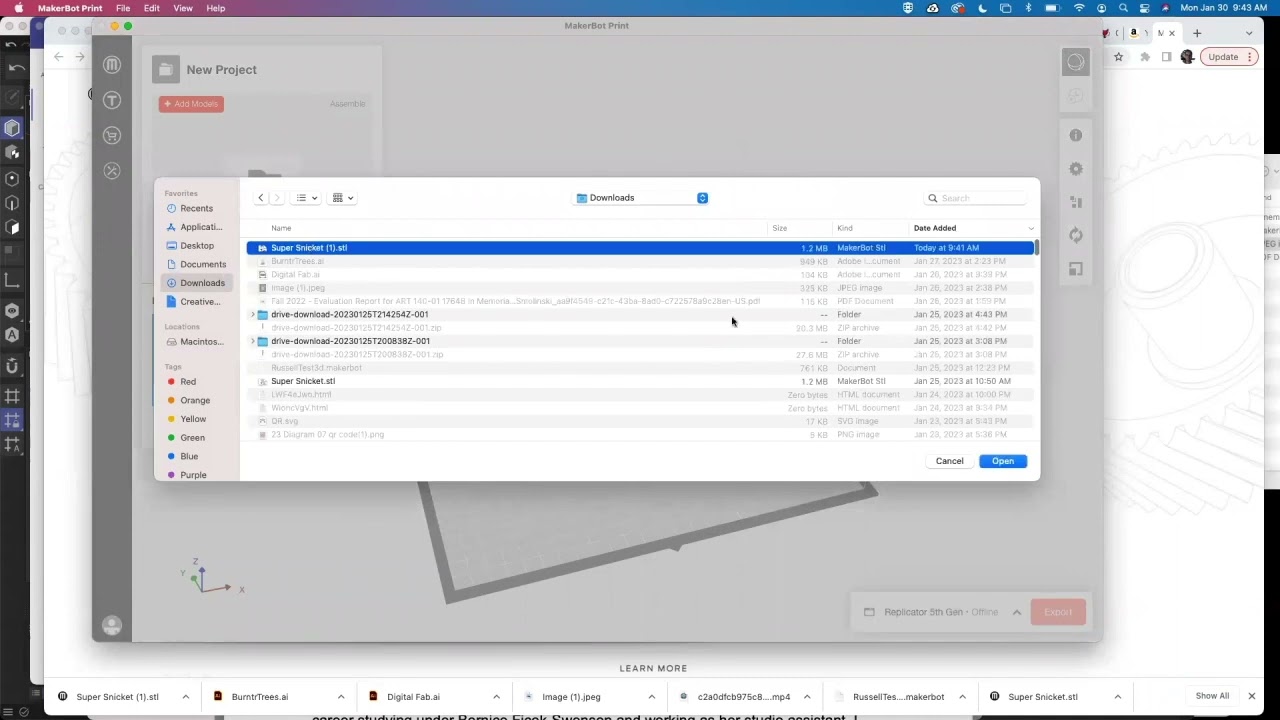This screenshot has height=720, width=1280.
Task: Select the Orange tag in sidebar
Action: pyautogui.click(x=195, y=400)
